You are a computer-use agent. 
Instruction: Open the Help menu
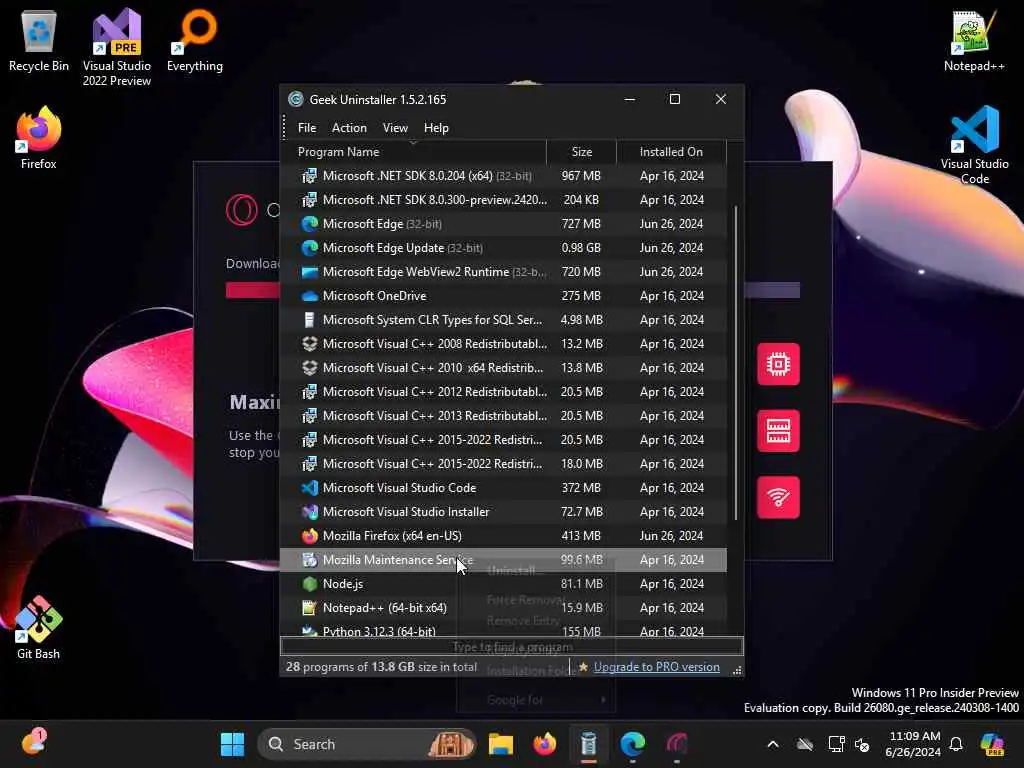(x=436, y=128)
